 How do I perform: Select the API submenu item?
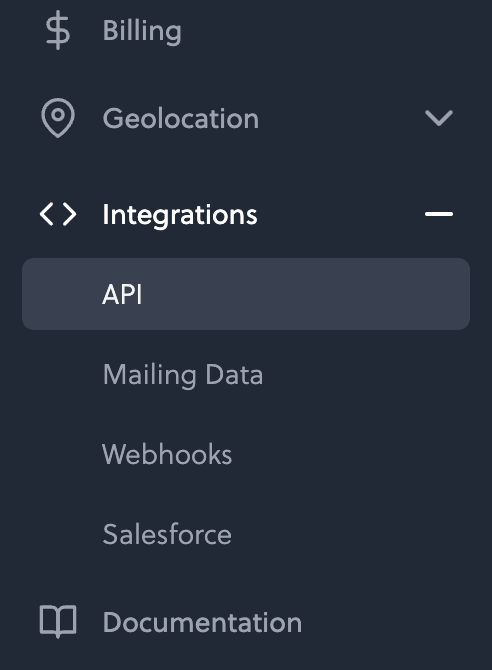coord(246,294)
